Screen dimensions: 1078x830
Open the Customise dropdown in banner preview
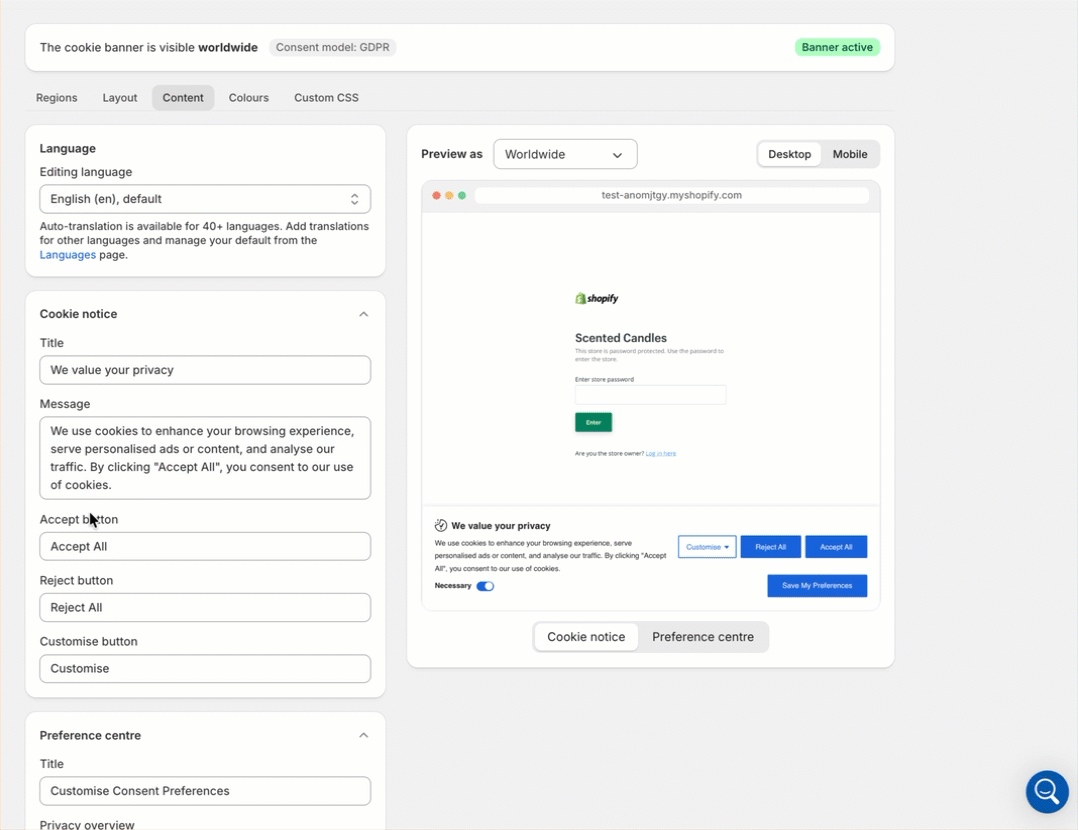pos(707,547)
